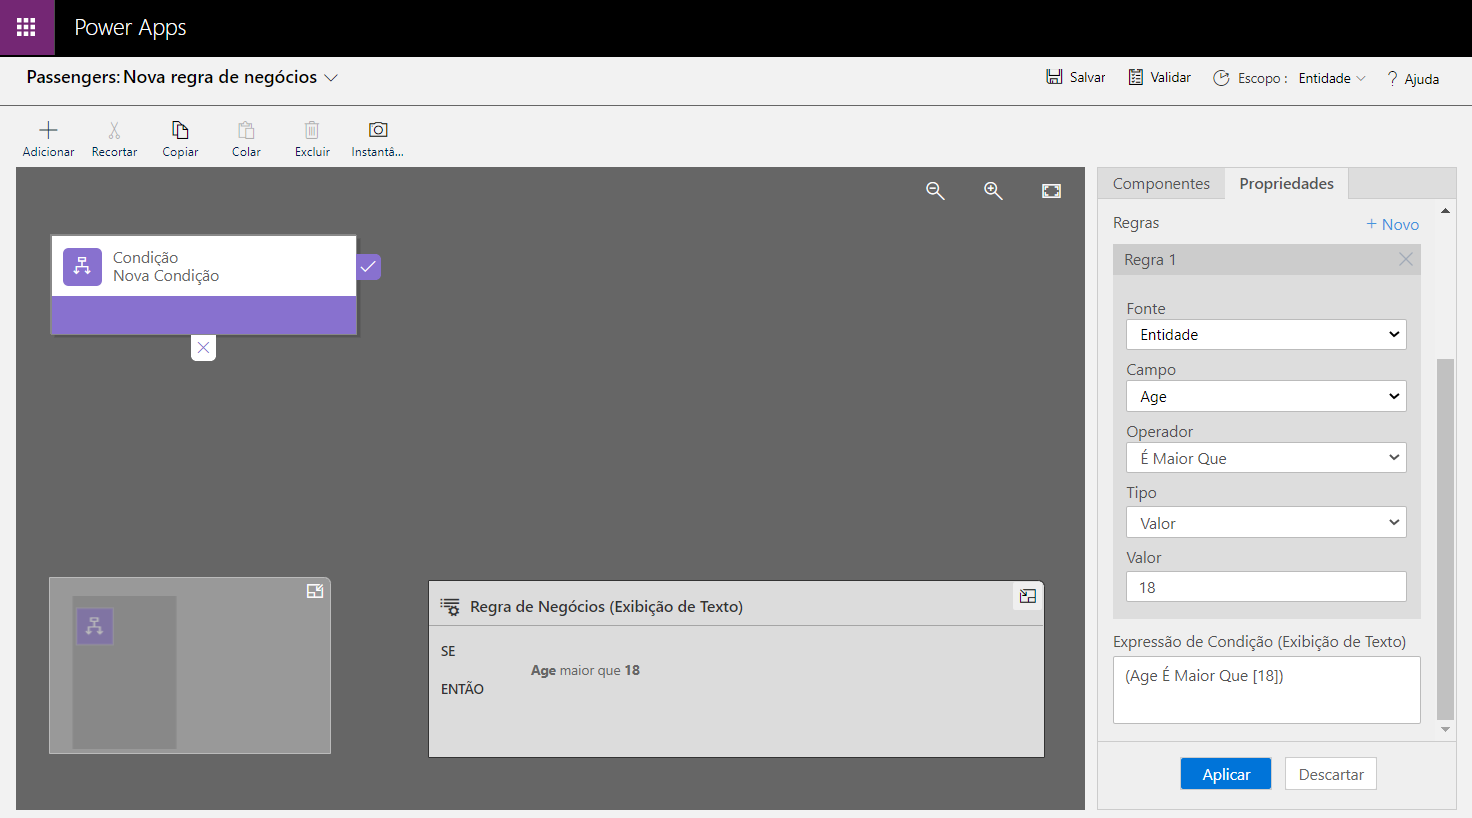Image resolution: width=1472 pixels, height=818 pixels.
Task: Click the Colar clipboard icon
Action: (246, 130)
